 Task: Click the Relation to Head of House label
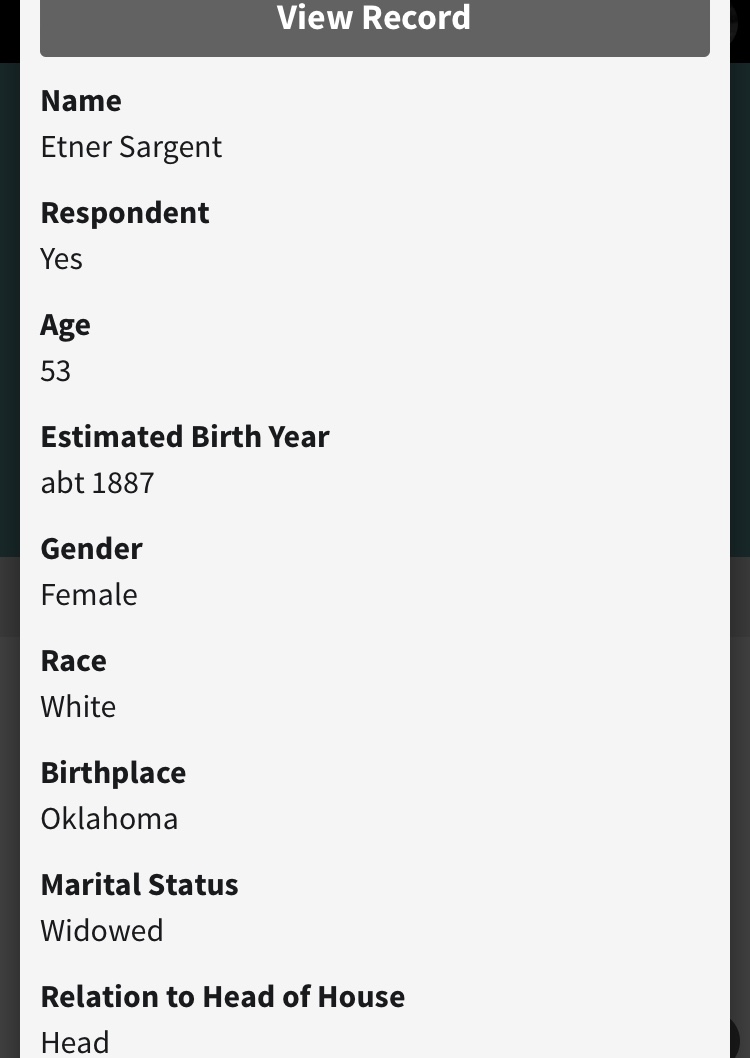point(222,997)
